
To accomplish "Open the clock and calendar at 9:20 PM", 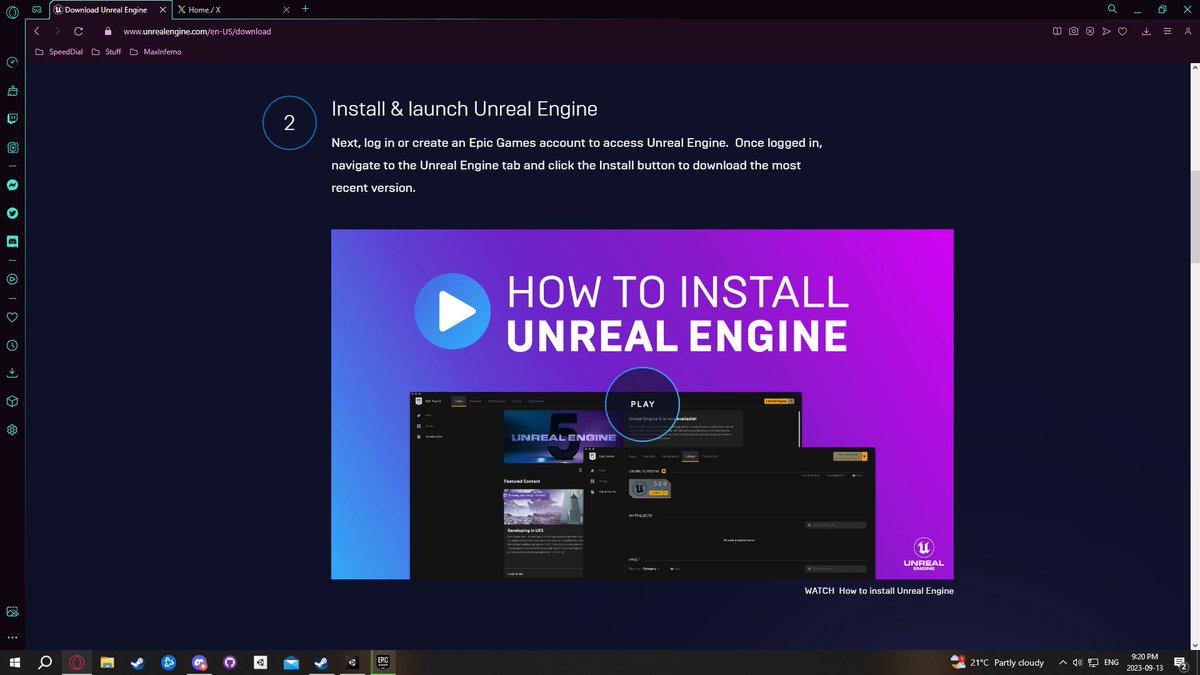I will coord(1146,662).
